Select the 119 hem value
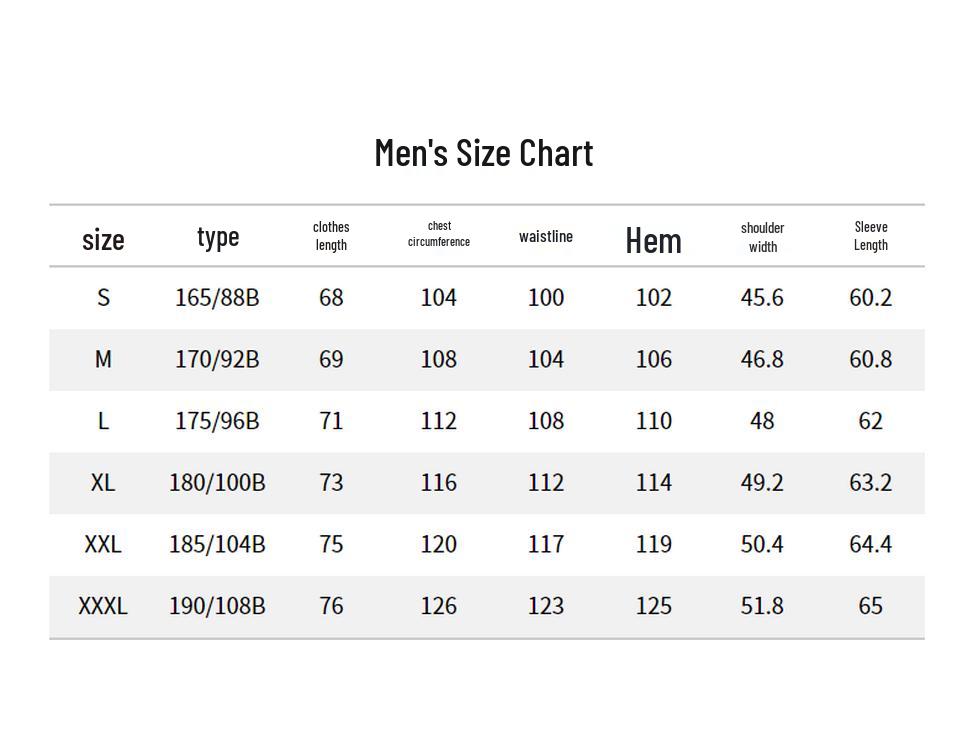The width and height of the screenshot is (974, 731). [653, 545]
